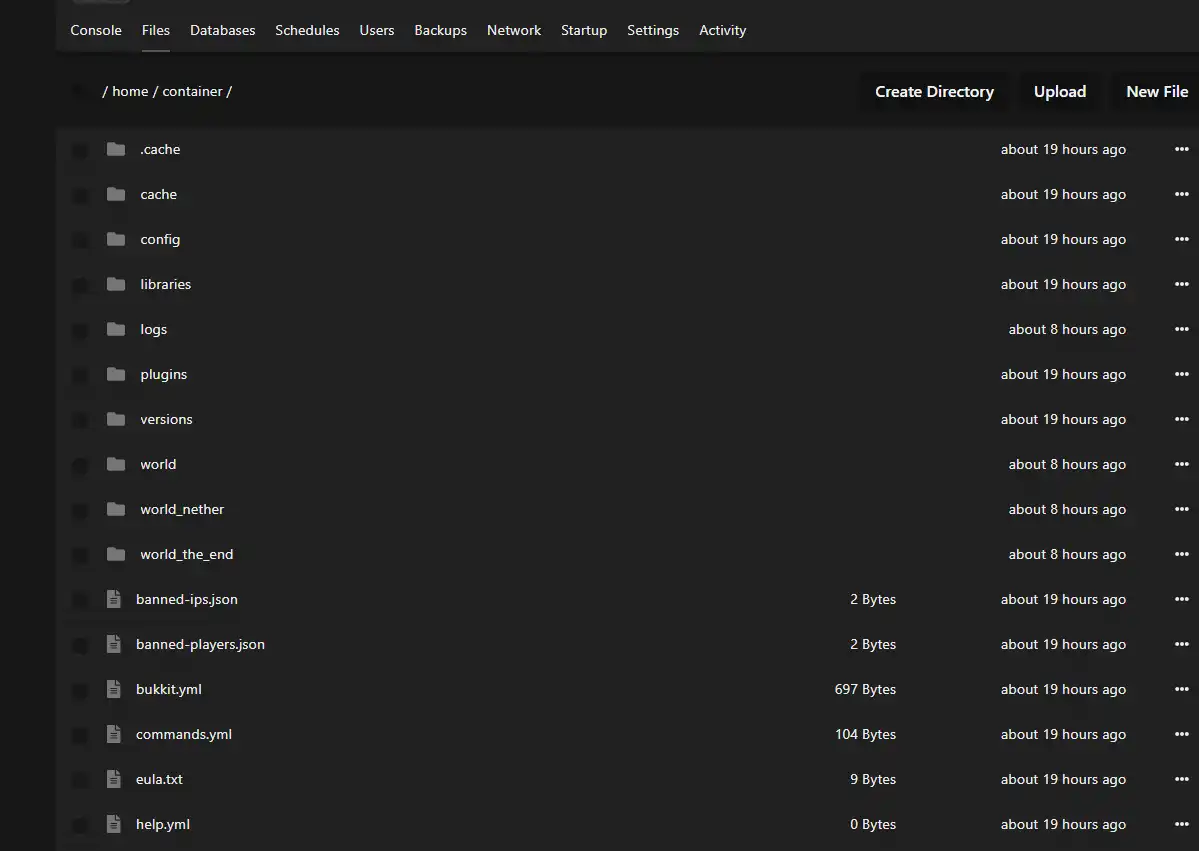
Task: Click the file icon beside banned-ips.json
Action: pyautogui.click(x=114, y=599)
